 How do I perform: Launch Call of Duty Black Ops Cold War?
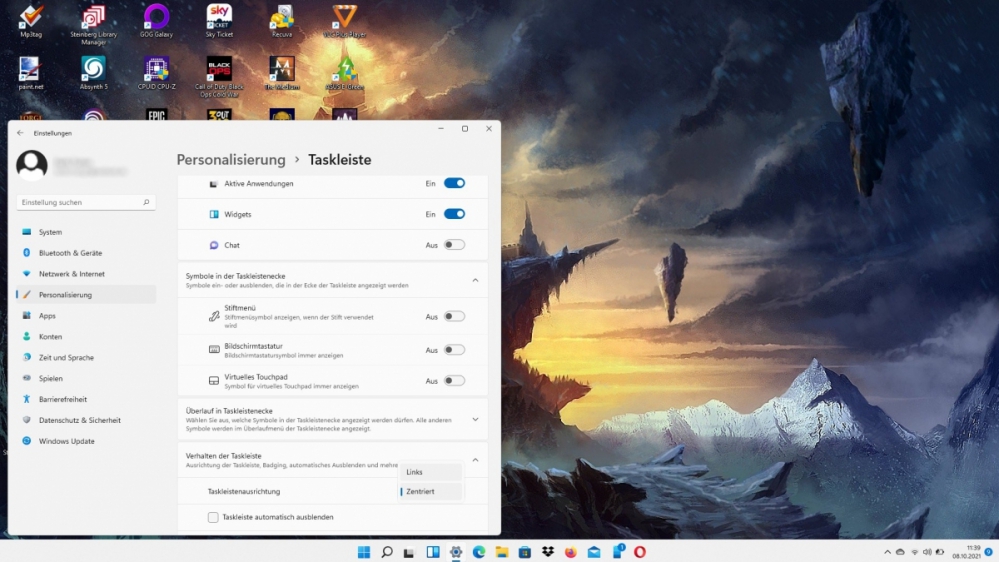(x=219, y=77)
